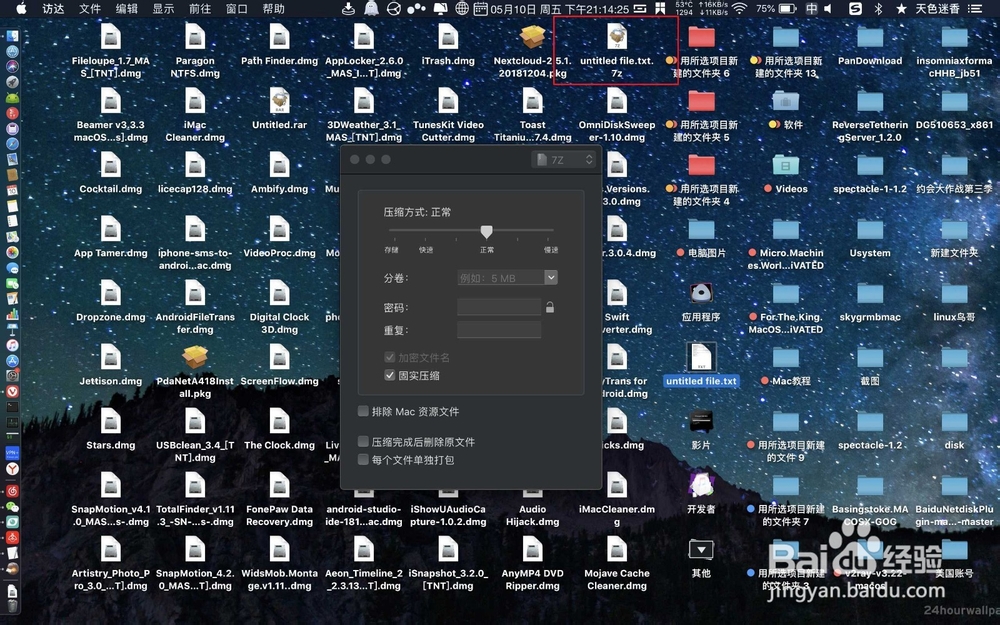Open WeChat from the dock
This screenshot has width=1000, height=625.
[x=12, y=507]
